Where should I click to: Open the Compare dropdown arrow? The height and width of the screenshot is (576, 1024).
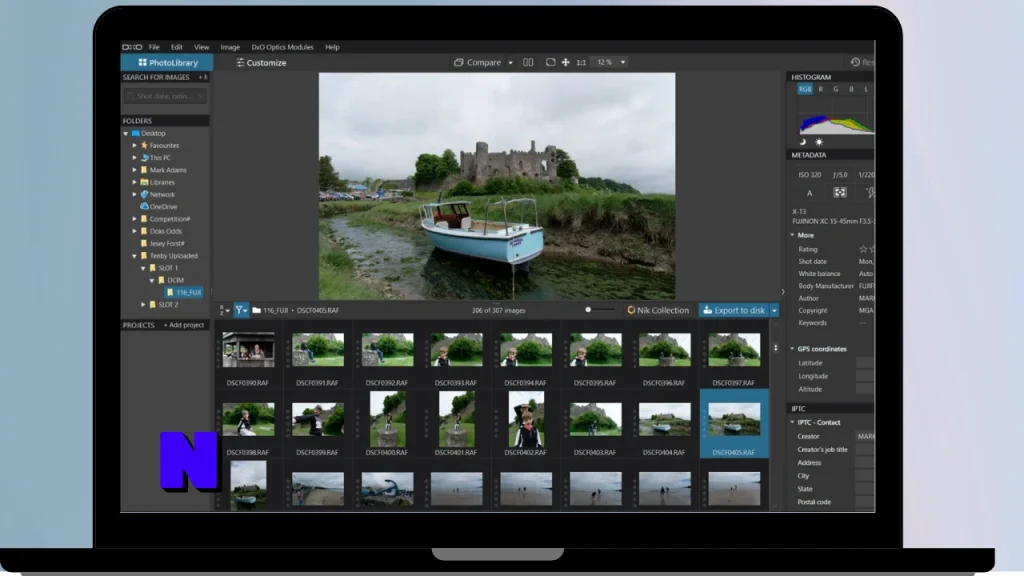click(511, 63)
